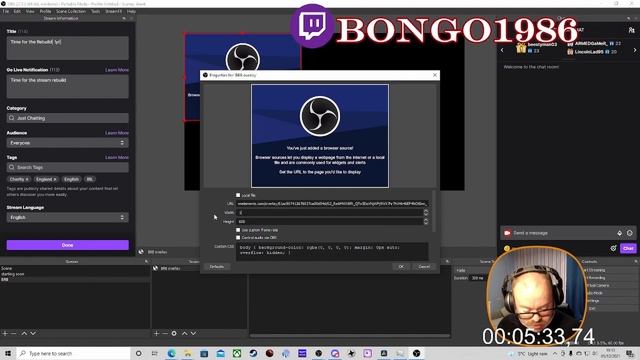Adjust the Height spinner arrows
The width and height of the screenshot is (640, 360).
(426, 221)
